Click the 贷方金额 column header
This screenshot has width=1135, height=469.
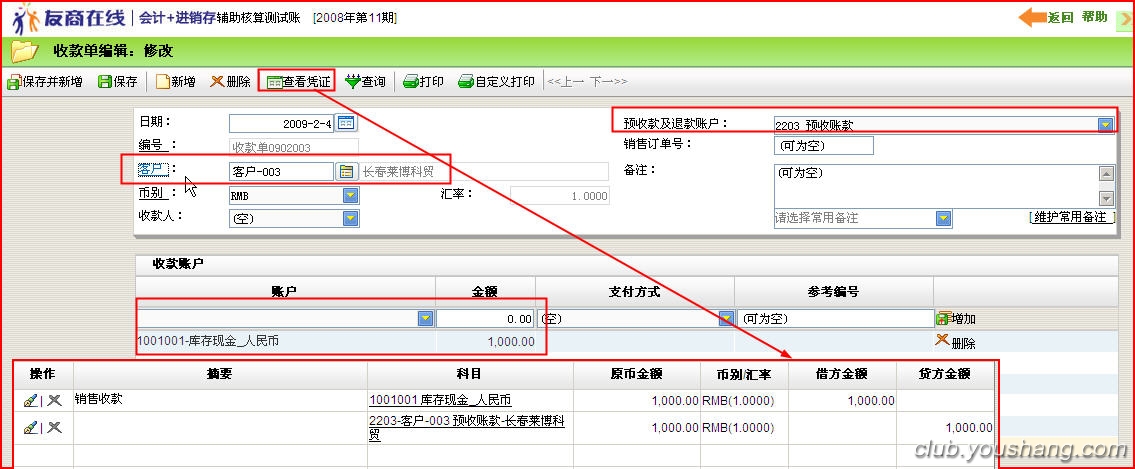coord(945,374)
